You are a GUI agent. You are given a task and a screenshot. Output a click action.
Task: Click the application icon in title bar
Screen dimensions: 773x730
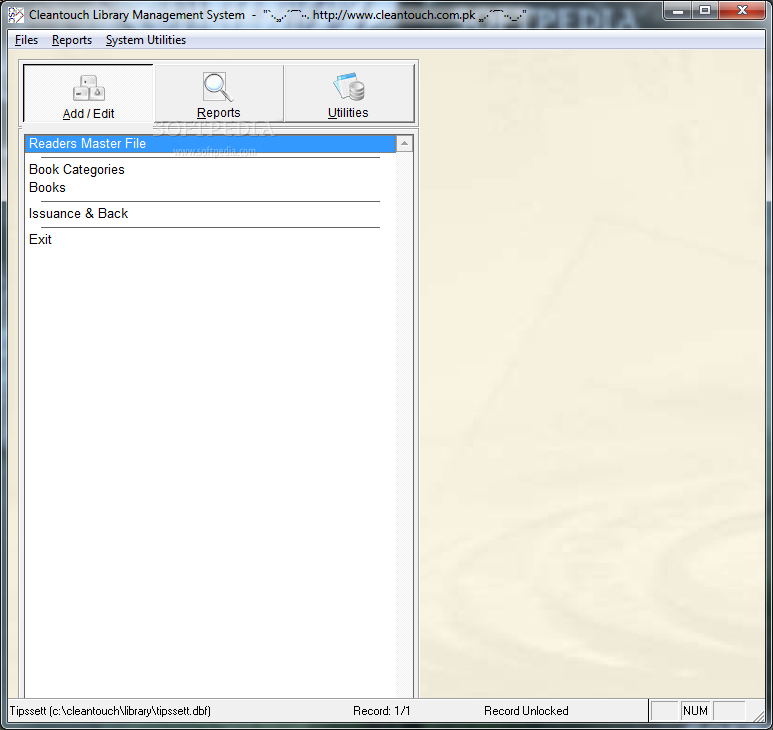pos(16,15)
